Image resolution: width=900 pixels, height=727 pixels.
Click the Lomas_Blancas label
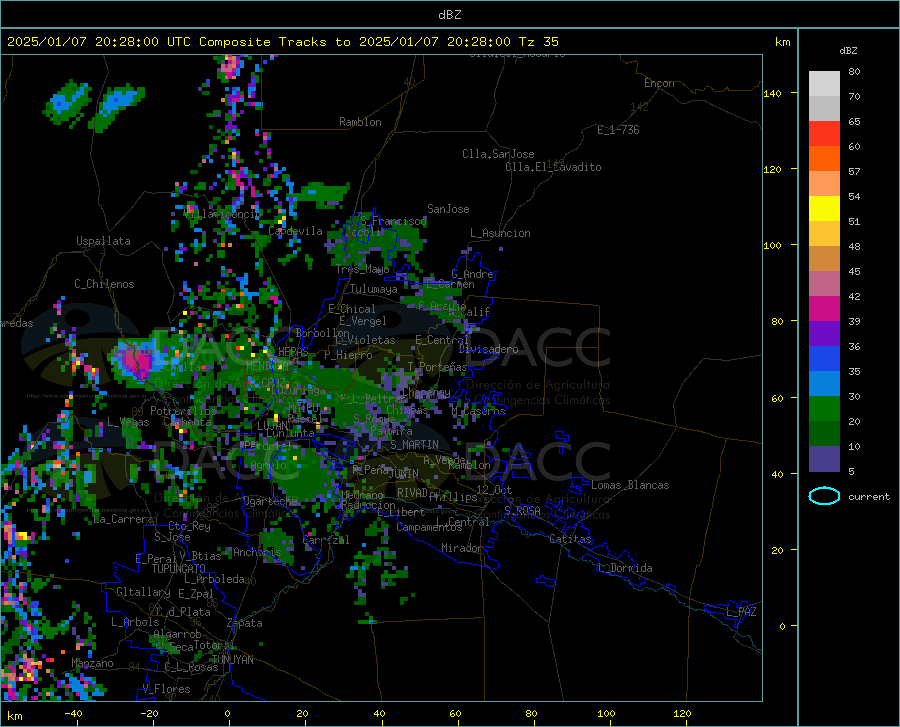(630, 485)
